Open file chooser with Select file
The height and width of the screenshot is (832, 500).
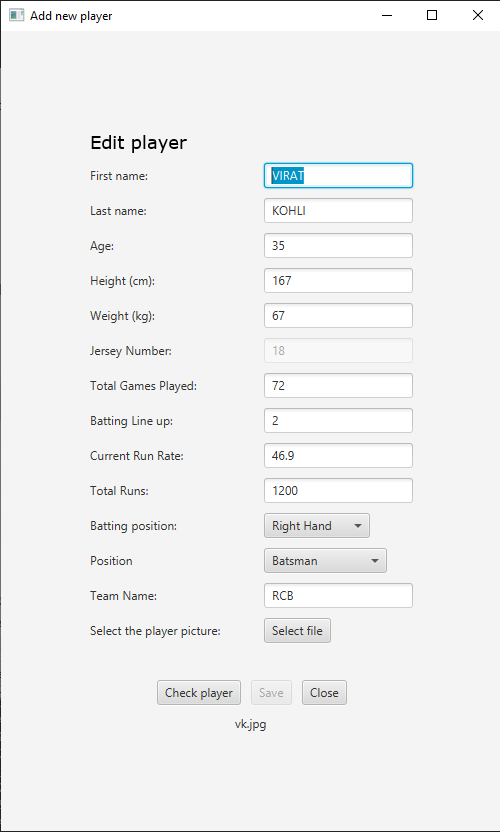tap(297, 631)
